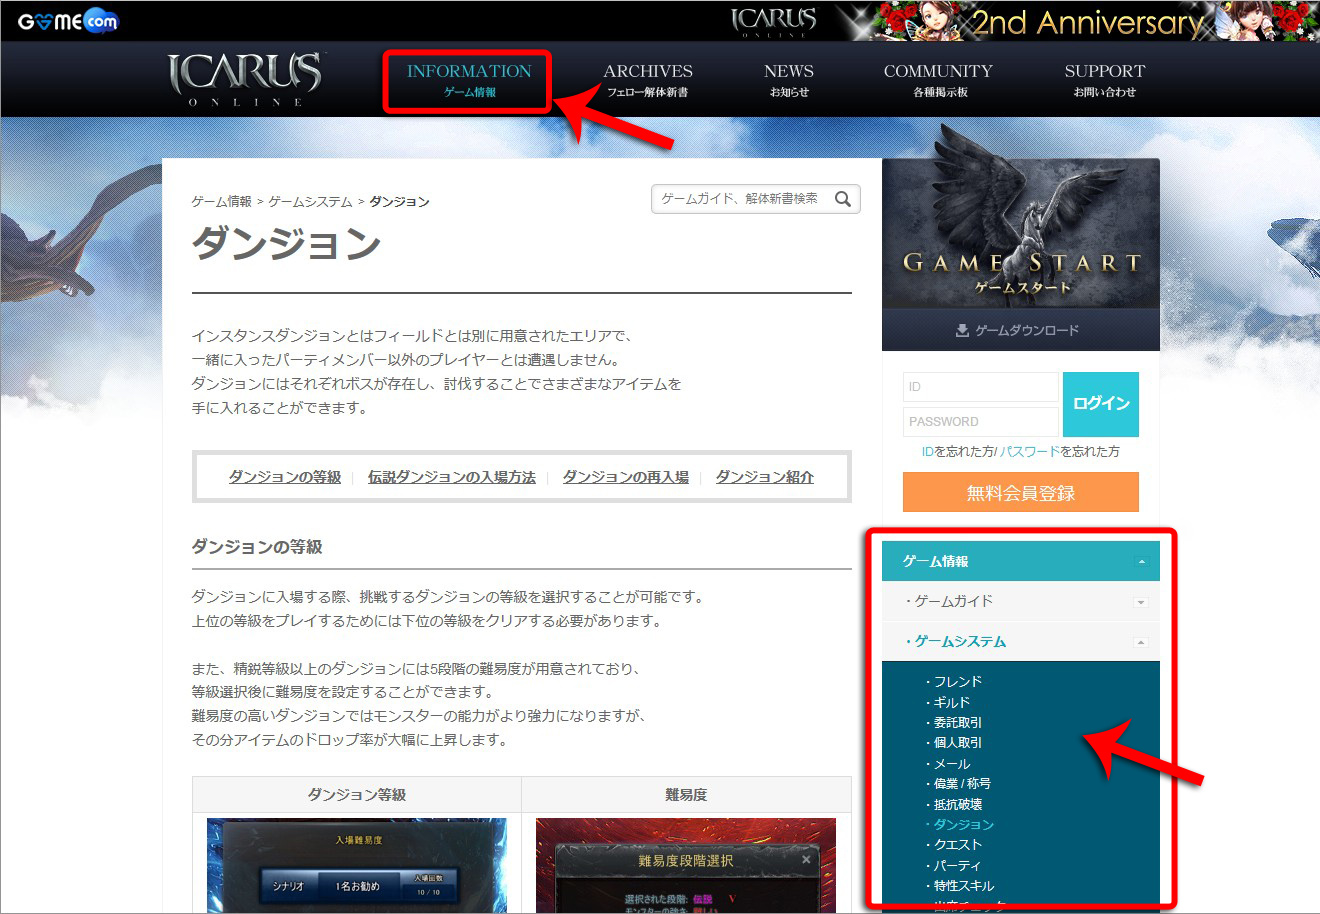Jump to 伝説ダンジョンの入場方法 anchor link

pyautogui.click(x=452, y=477)
